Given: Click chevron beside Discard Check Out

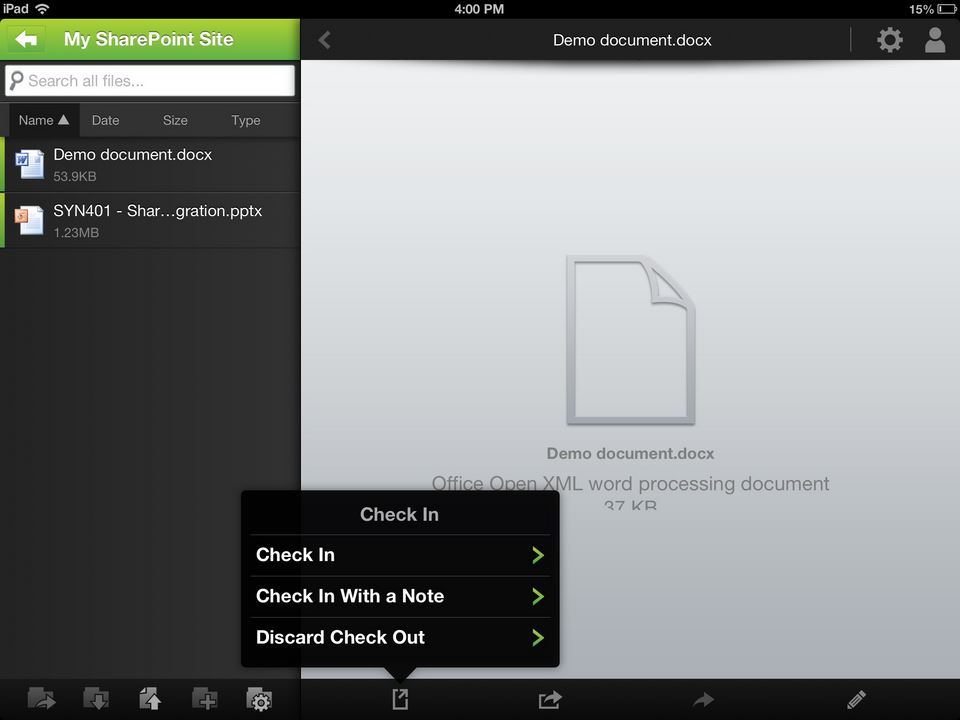Looking at the screenshot, I should [x=538, y=637].
